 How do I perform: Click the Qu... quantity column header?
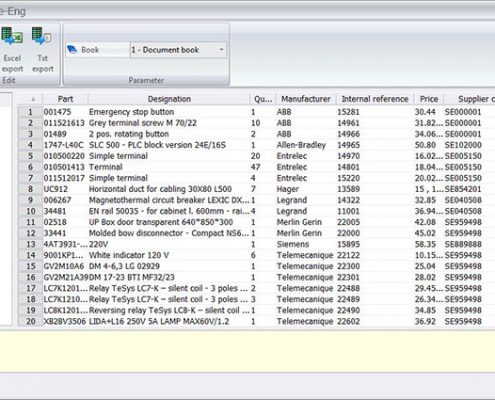pyautogui.click(x=263, y=99)
